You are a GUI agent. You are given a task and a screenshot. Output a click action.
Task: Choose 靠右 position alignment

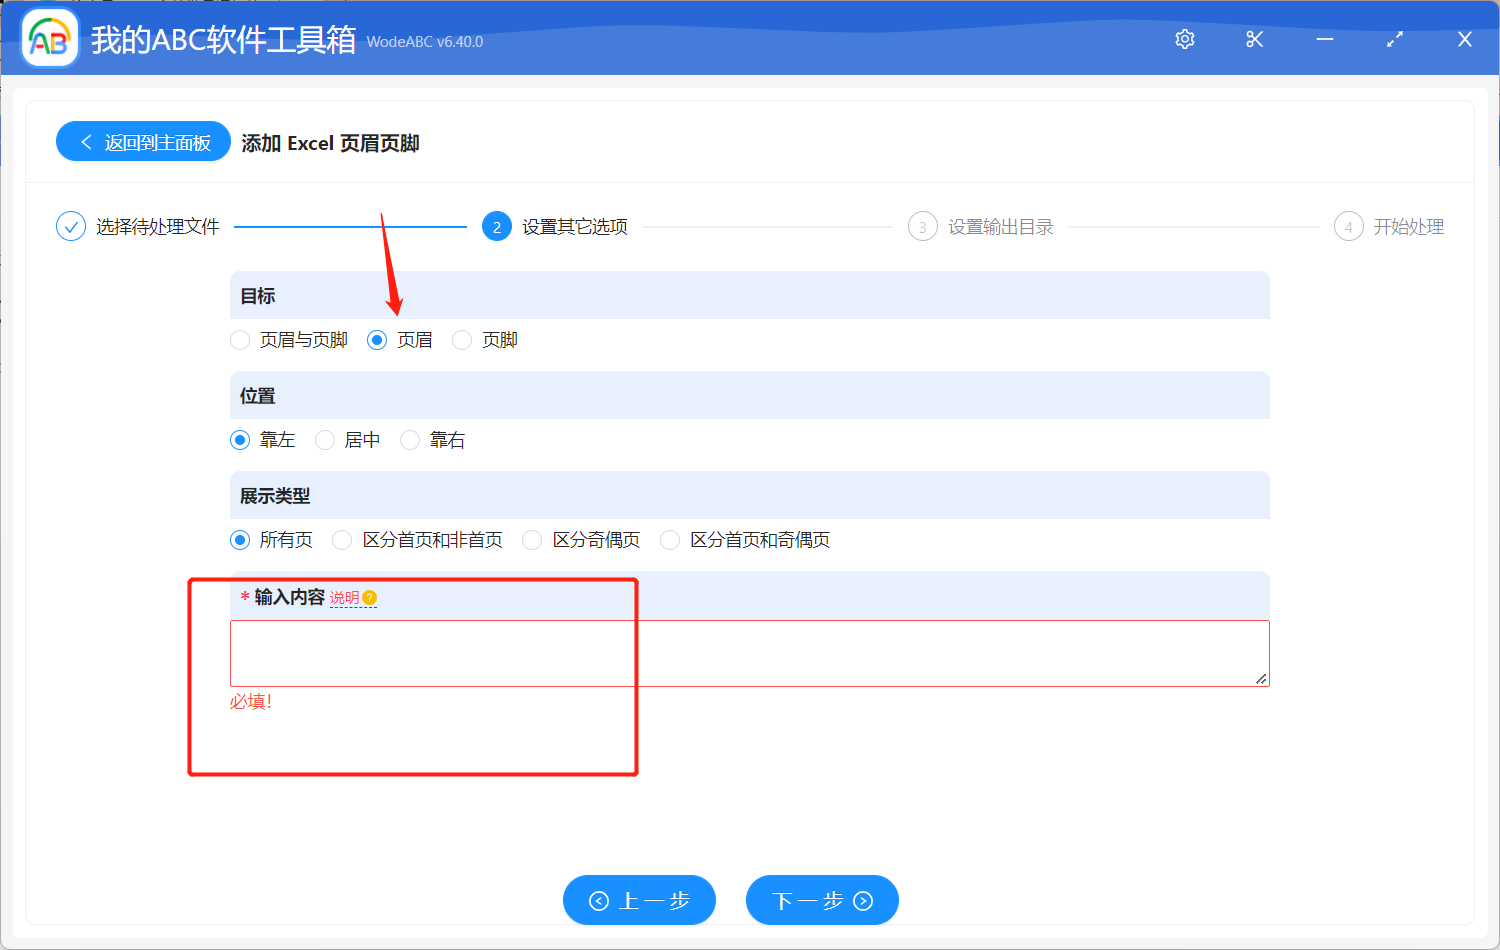coord(410,440)
